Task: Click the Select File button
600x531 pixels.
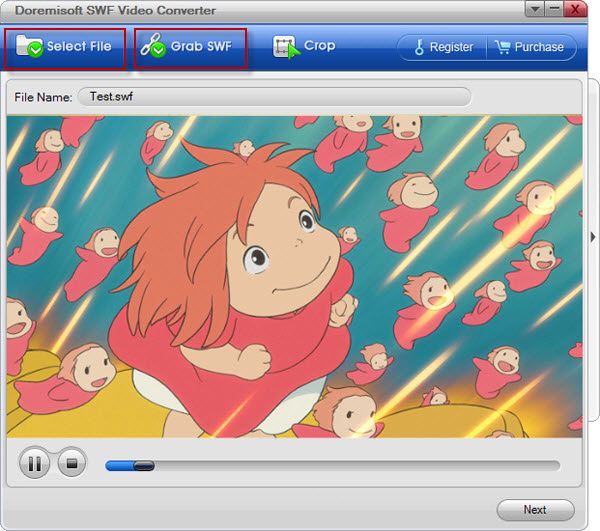Action: 65,49
